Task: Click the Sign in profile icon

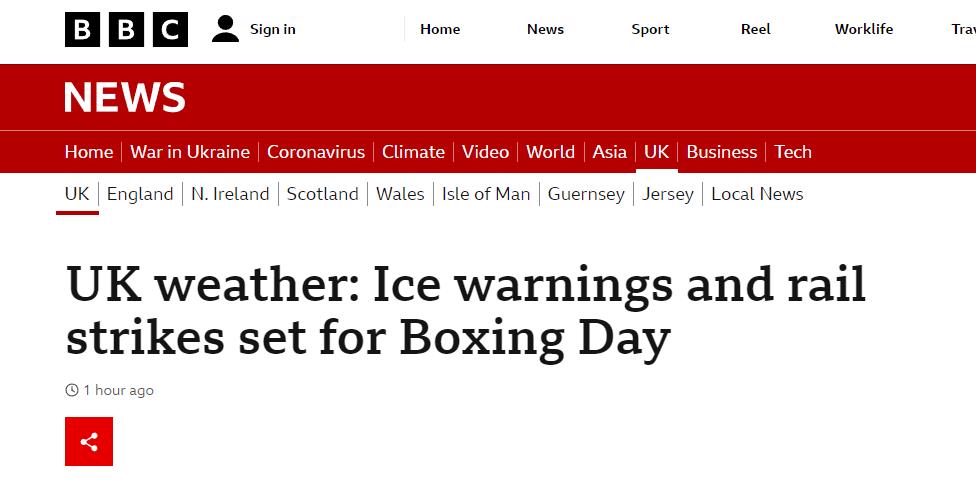Action: [225, 29]
